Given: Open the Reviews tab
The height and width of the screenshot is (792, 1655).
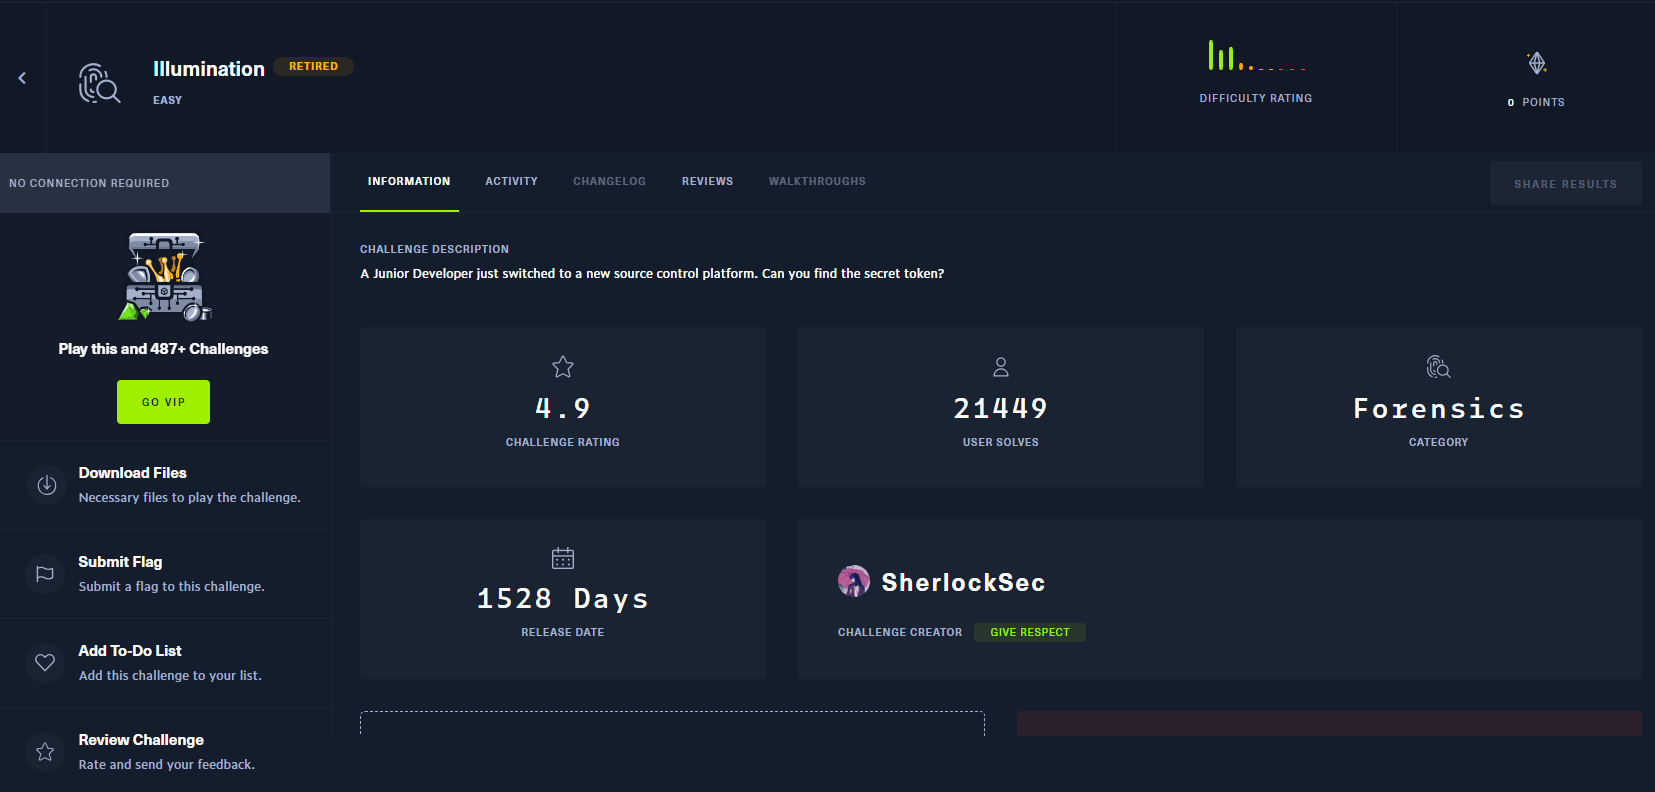Looking at the screenshot, I should (707, 182).
